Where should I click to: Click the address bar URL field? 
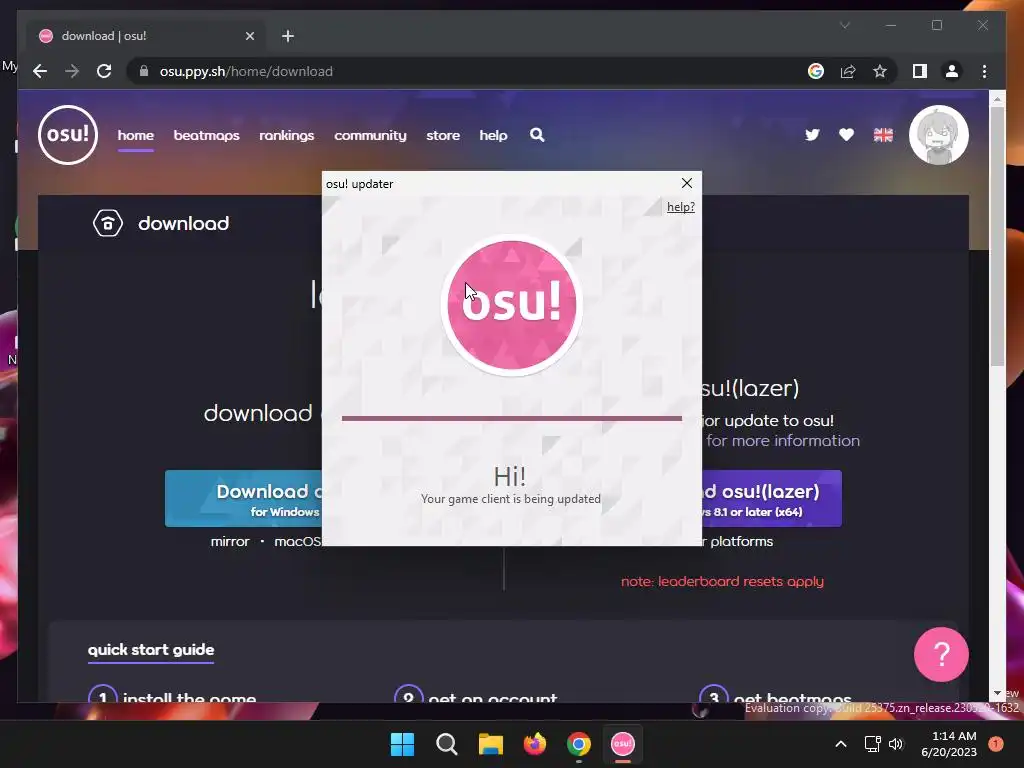pyautogui.click(x=470, y=71)
